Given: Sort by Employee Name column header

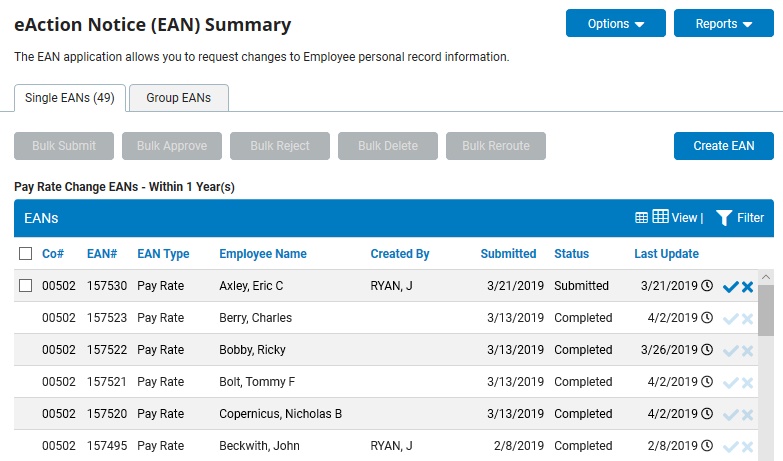Looking at the screenshot, I should point(263,254).
